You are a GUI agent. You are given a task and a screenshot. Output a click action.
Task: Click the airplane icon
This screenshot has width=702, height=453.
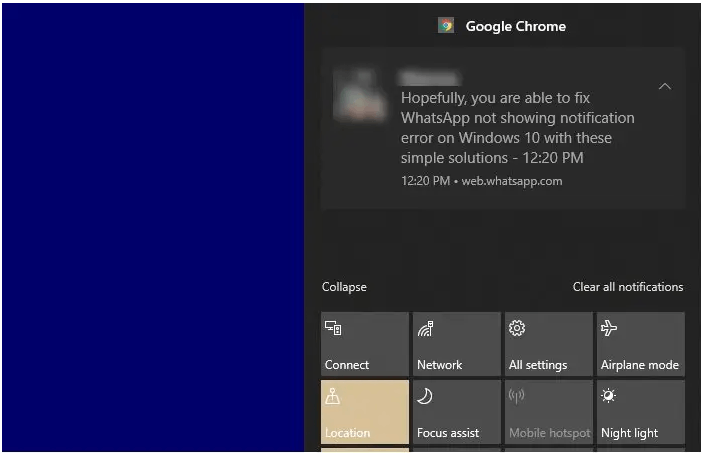pos(609,328)
